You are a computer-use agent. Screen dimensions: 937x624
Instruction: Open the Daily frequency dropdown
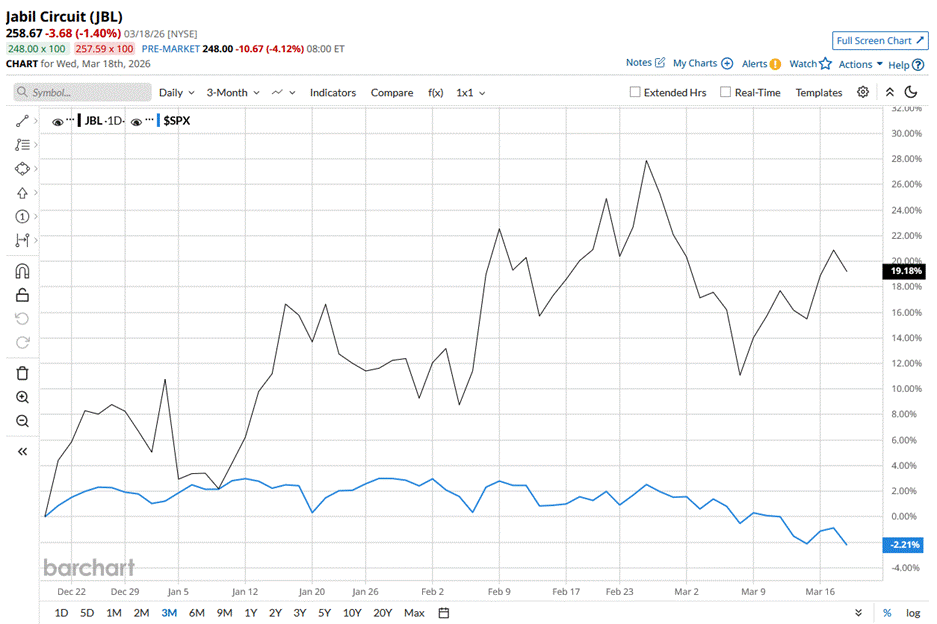[x=176, y=93]
